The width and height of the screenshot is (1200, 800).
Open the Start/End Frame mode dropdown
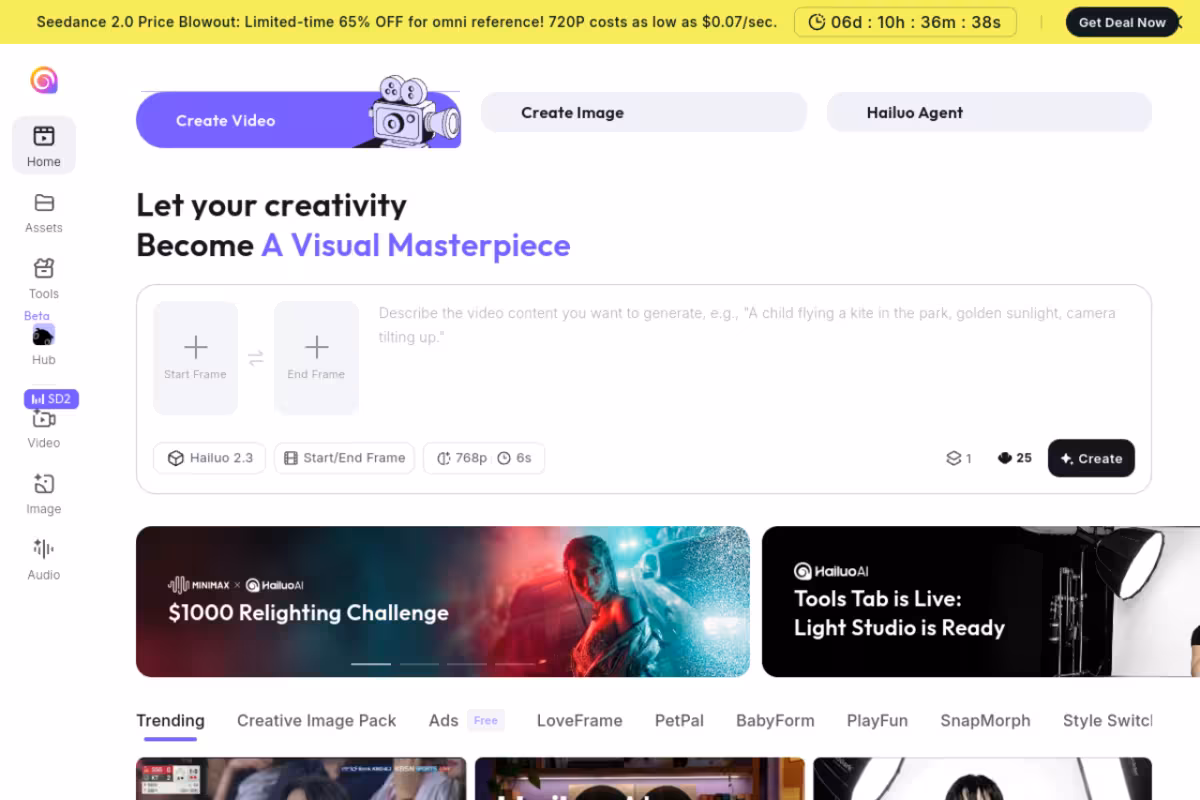pos(344,458)
